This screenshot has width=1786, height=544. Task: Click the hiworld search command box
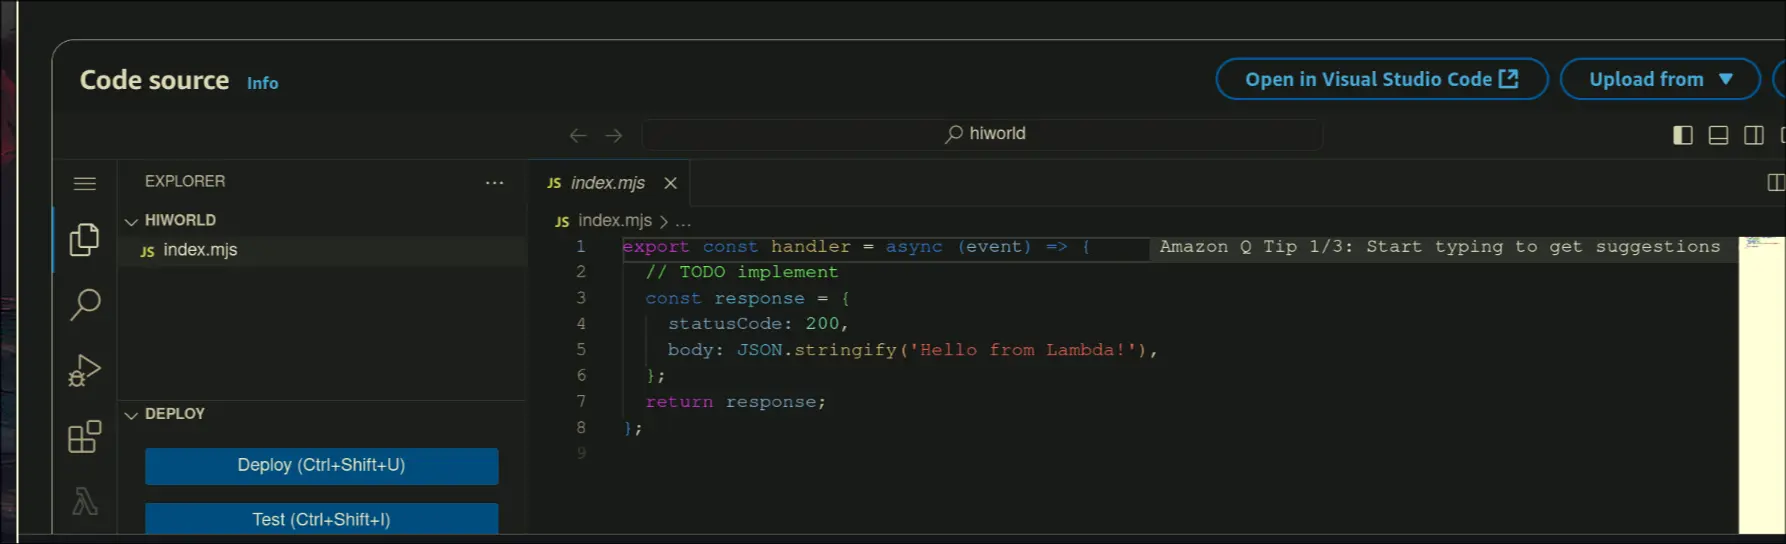[x=983, y=134]
